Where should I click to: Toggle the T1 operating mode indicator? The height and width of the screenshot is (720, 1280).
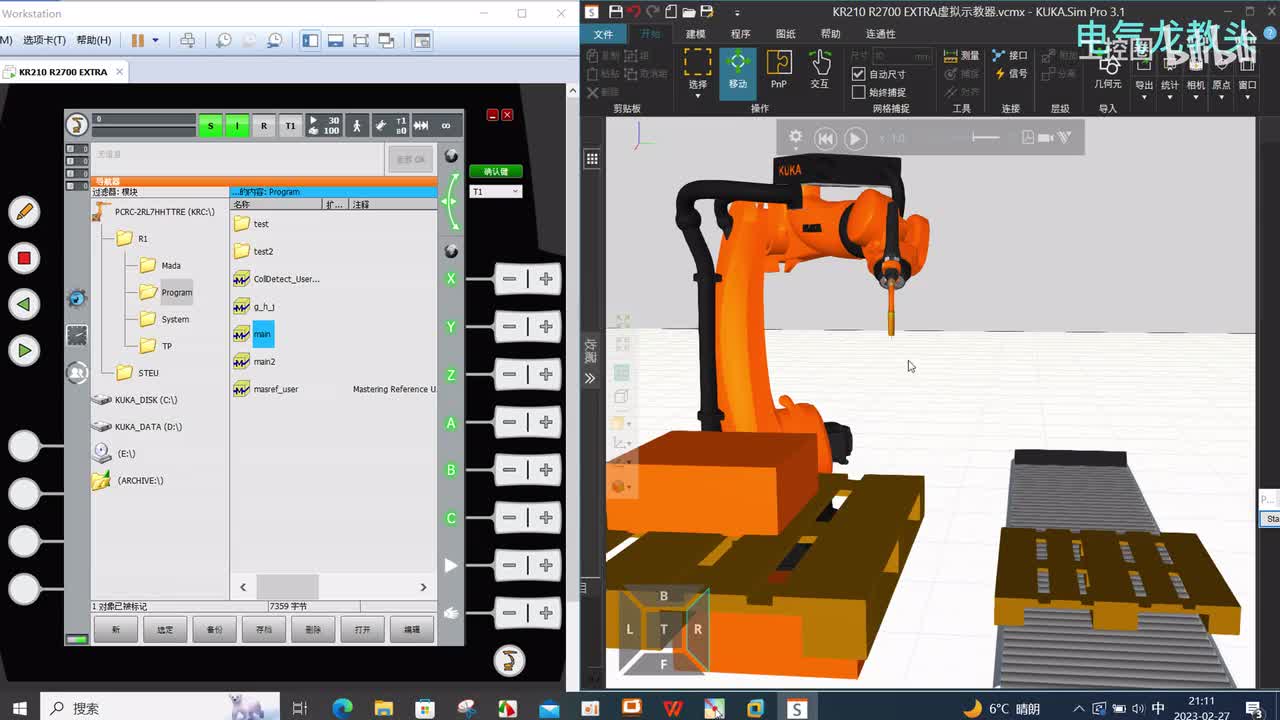point(290,126)
